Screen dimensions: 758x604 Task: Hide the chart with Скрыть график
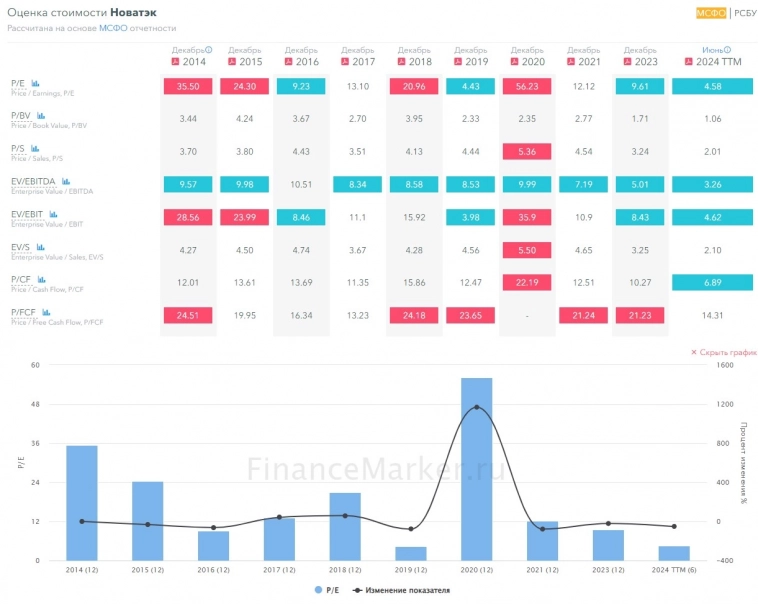click(x=723, y=352)
